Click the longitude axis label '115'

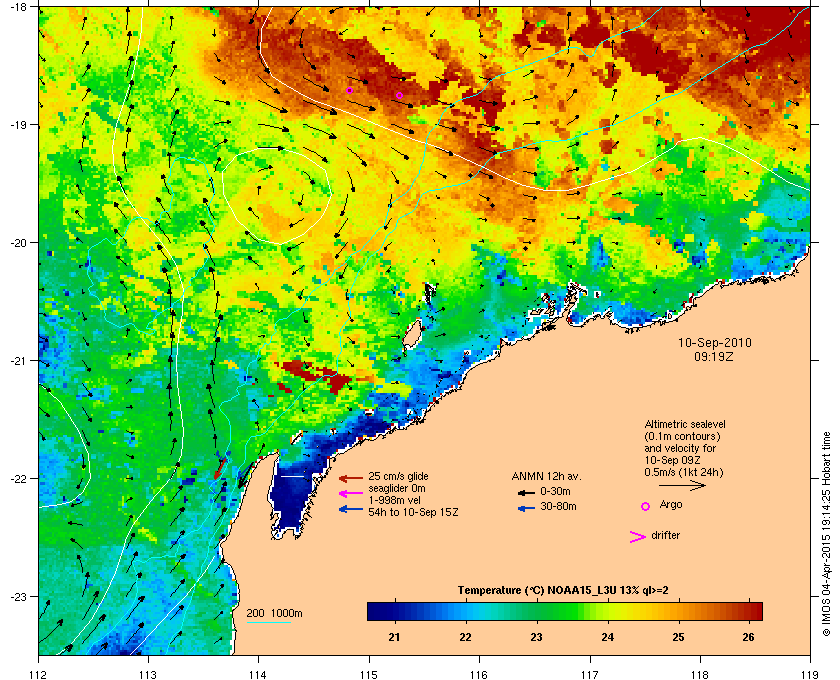click(369, 674)
